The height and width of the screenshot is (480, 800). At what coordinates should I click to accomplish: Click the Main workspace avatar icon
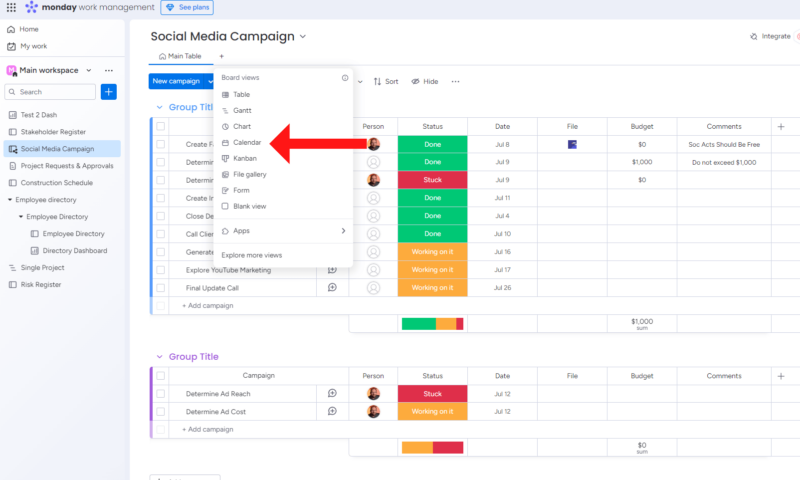11,70
